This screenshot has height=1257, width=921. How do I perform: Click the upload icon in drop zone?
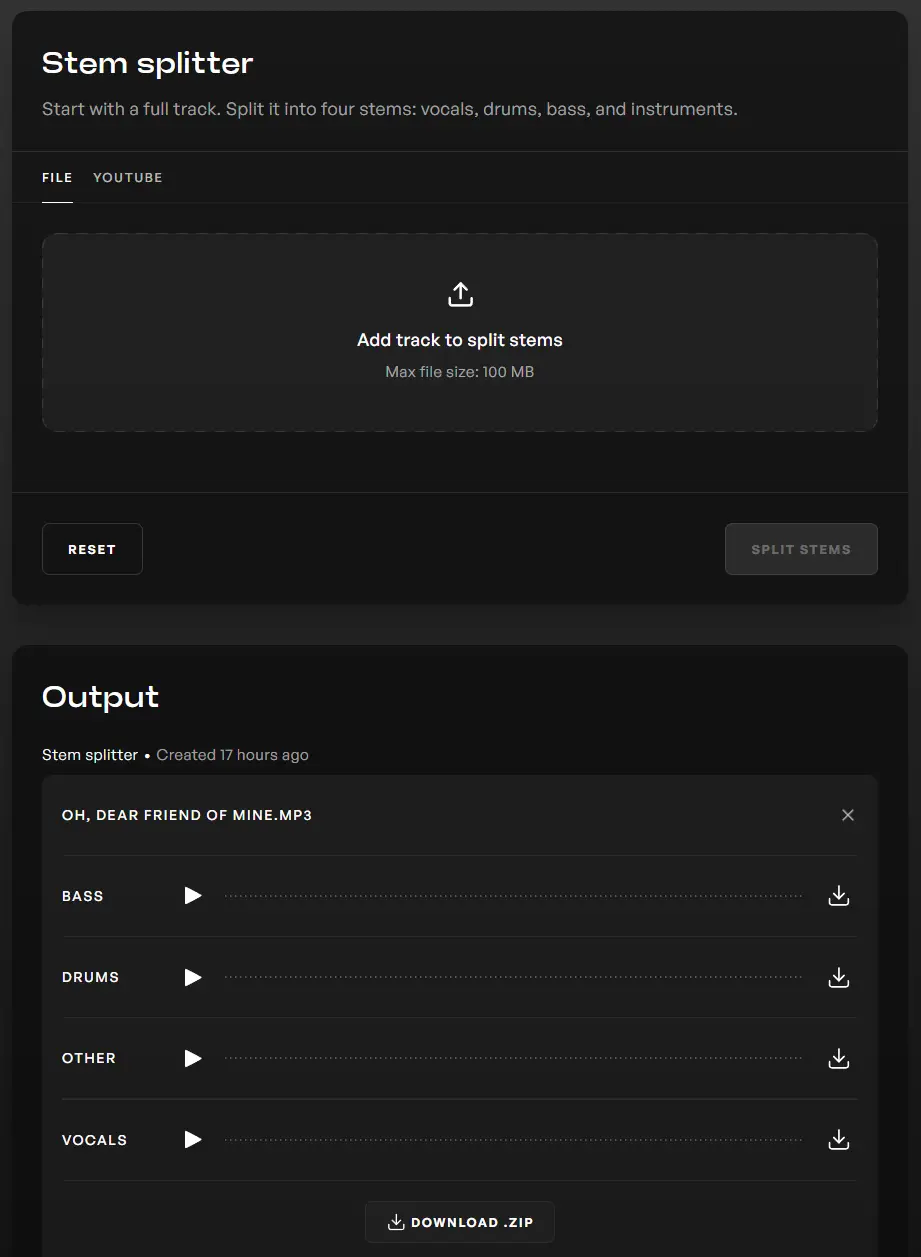tap(460, 295)
